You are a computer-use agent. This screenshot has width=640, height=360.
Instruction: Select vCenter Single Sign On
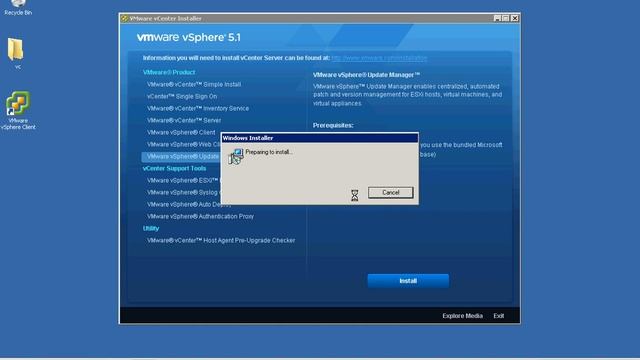point(182,96)
